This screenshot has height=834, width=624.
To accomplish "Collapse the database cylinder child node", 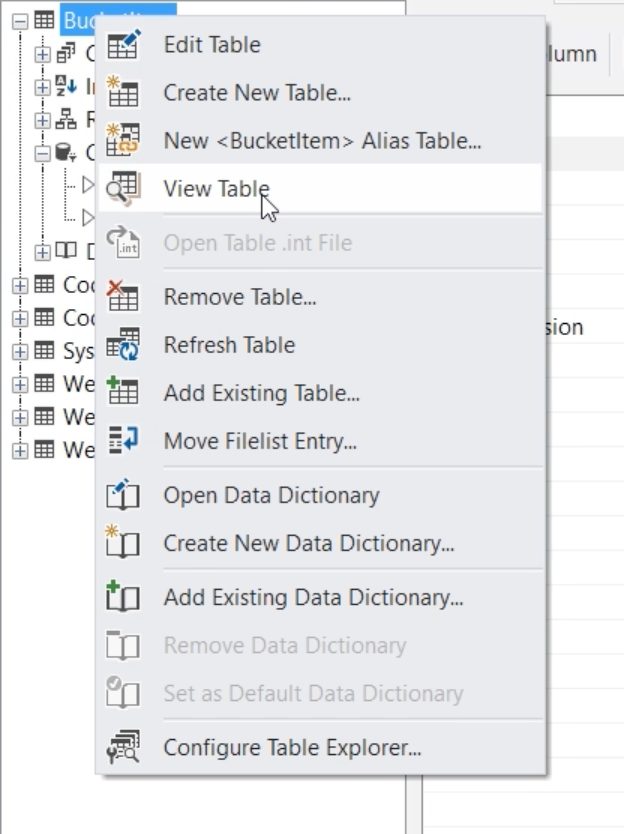I will [x=42, y=153].
